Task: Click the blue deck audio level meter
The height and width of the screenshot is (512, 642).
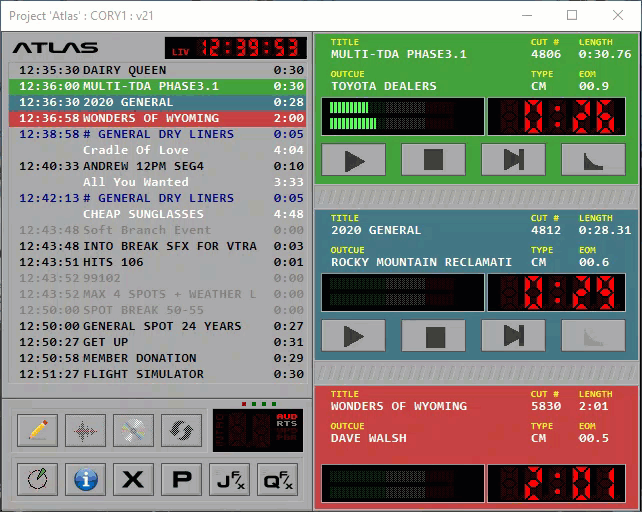Action: [x=403, y=292]
